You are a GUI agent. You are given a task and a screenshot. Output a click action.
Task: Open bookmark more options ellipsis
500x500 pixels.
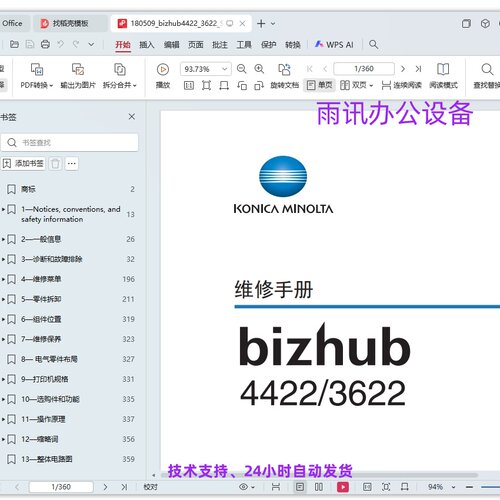(72, 164)
